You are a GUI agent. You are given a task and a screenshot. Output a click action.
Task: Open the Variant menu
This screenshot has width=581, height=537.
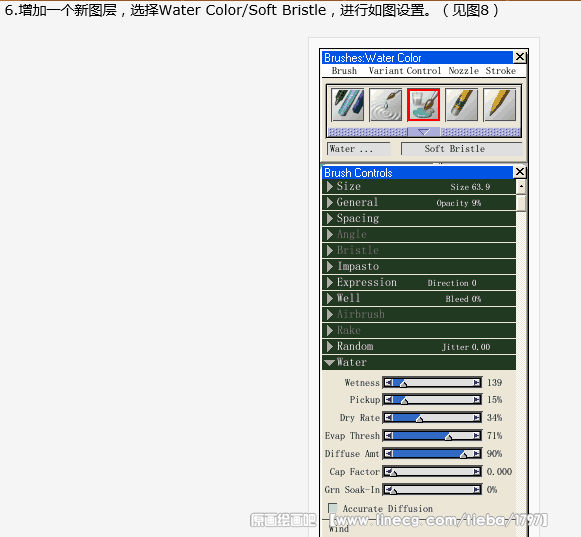click(x=386, y=71)
